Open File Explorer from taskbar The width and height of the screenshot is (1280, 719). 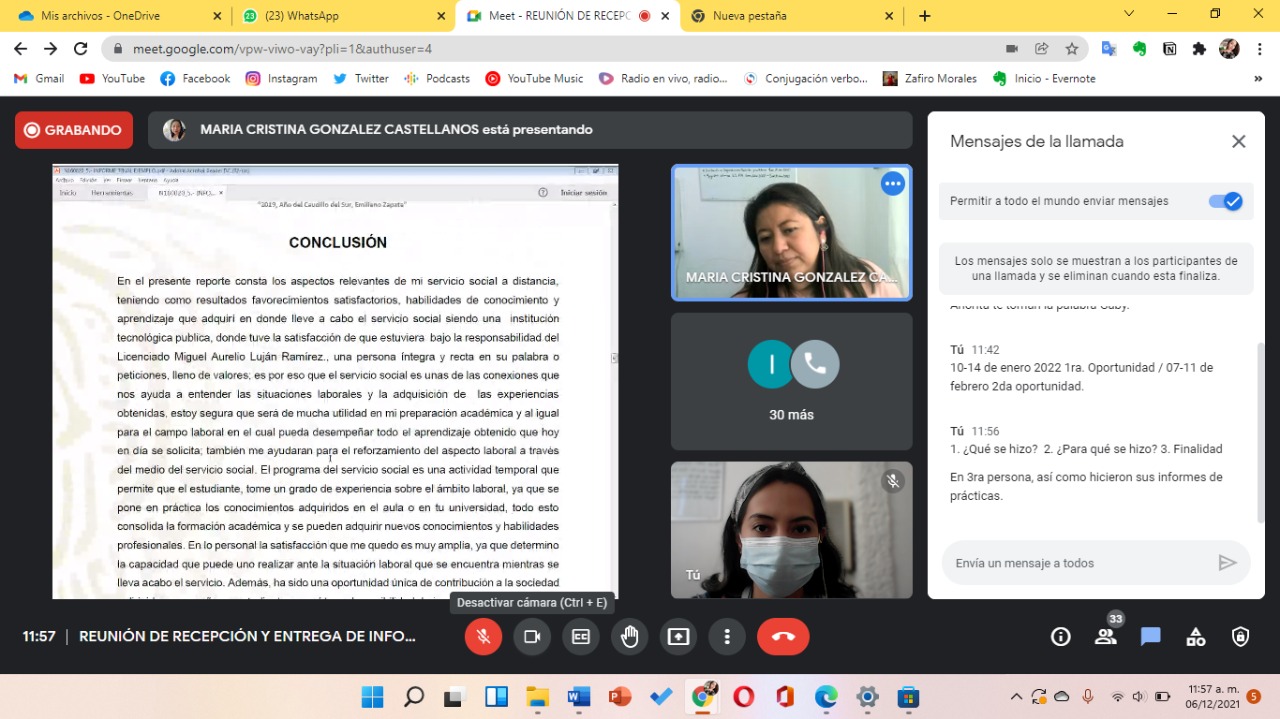(538, 696)
